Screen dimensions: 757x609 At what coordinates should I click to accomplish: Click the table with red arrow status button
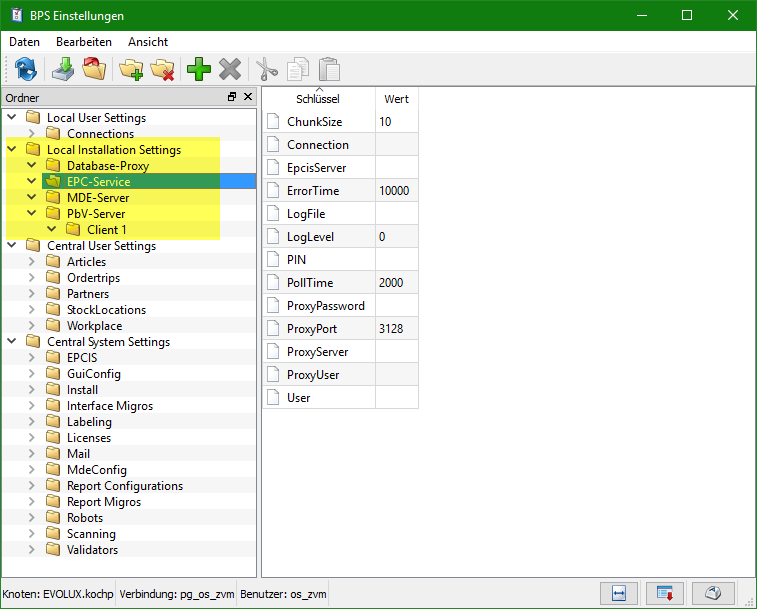[x=664, y=593]
